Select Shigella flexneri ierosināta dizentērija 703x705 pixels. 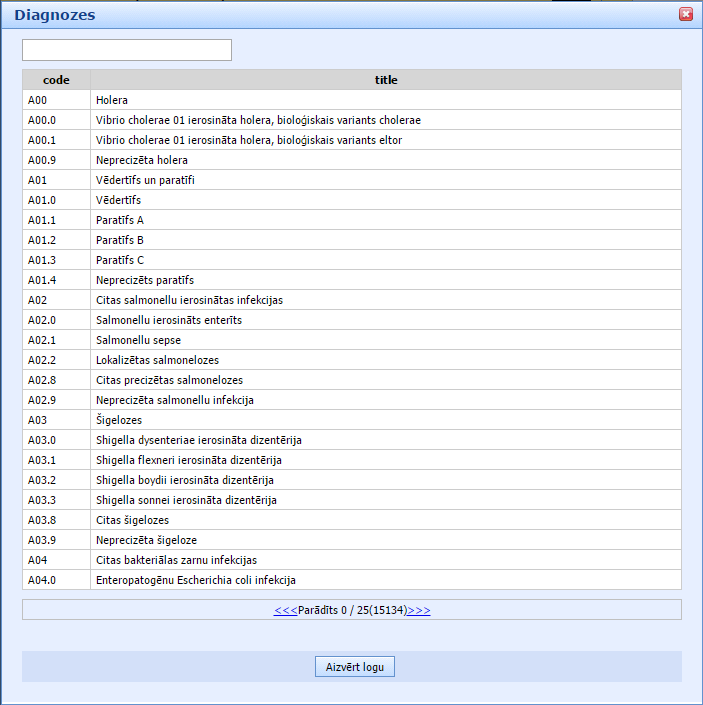[x=189, y=460]
